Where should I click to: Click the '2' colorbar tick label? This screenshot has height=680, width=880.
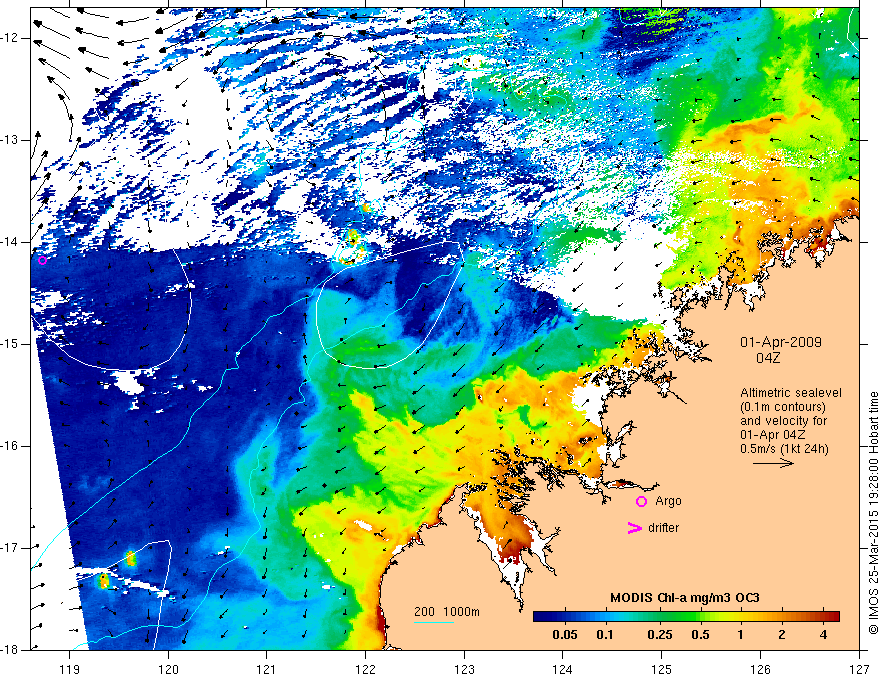[x=782, y=635]
